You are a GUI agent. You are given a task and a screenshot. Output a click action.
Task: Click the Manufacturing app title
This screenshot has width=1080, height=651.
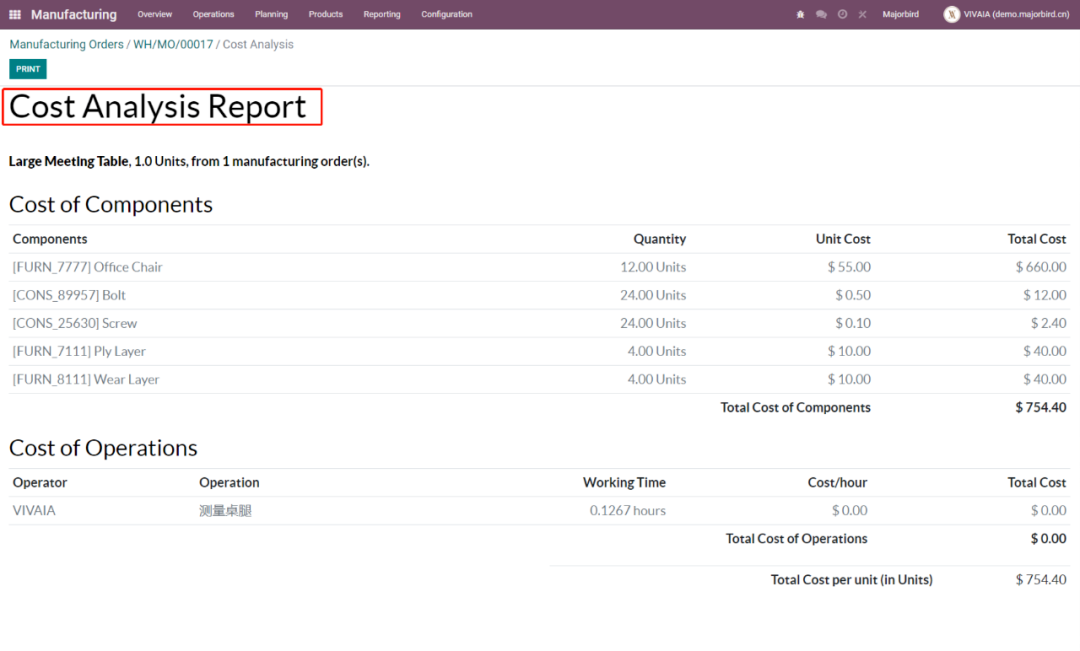click(x=73, y=15)
